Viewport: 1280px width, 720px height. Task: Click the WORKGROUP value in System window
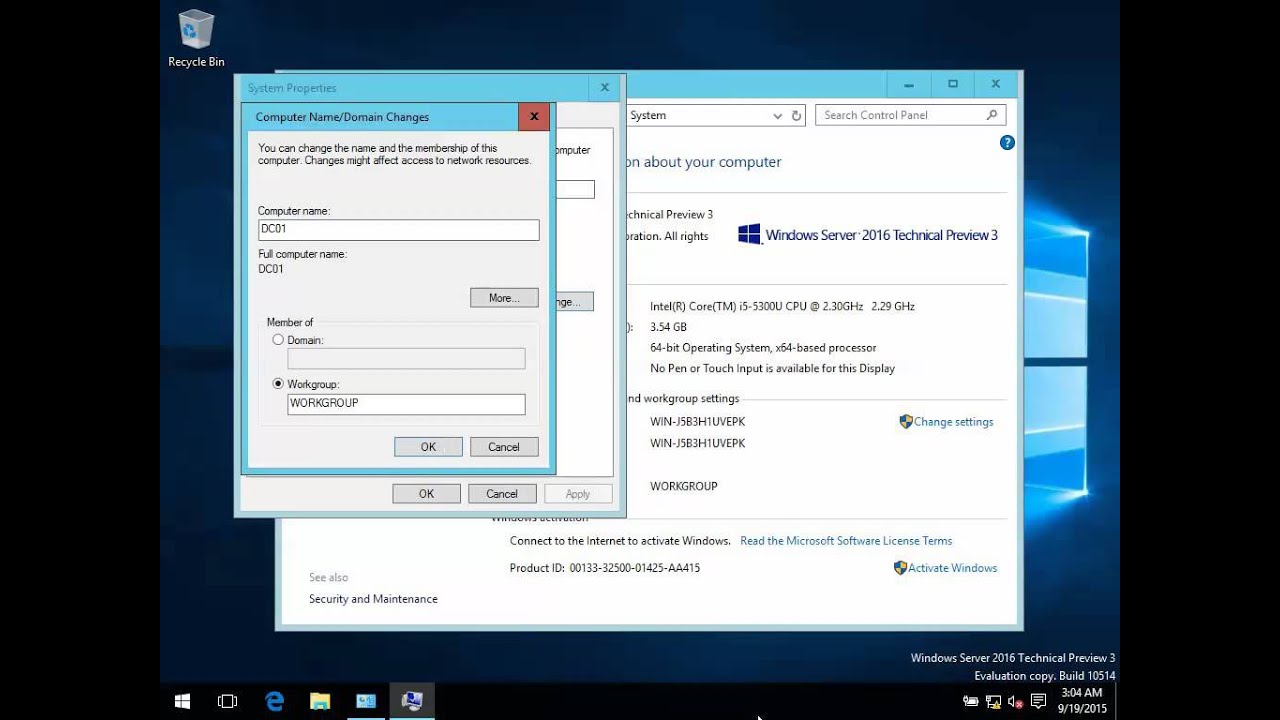[684, 486]
